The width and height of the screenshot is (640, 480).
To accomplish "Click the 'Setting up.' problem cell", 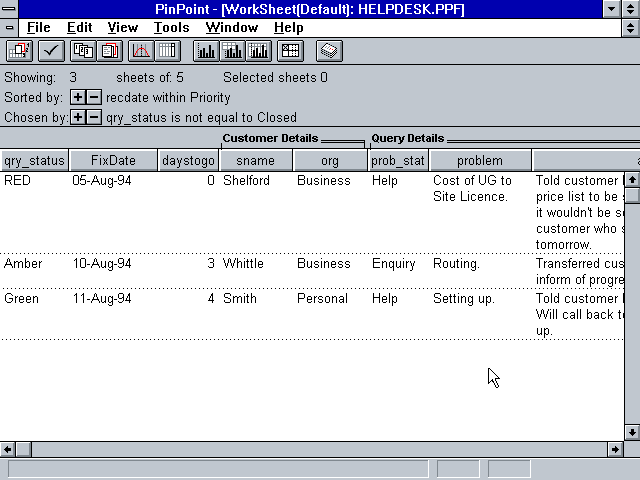I will 464,299.
